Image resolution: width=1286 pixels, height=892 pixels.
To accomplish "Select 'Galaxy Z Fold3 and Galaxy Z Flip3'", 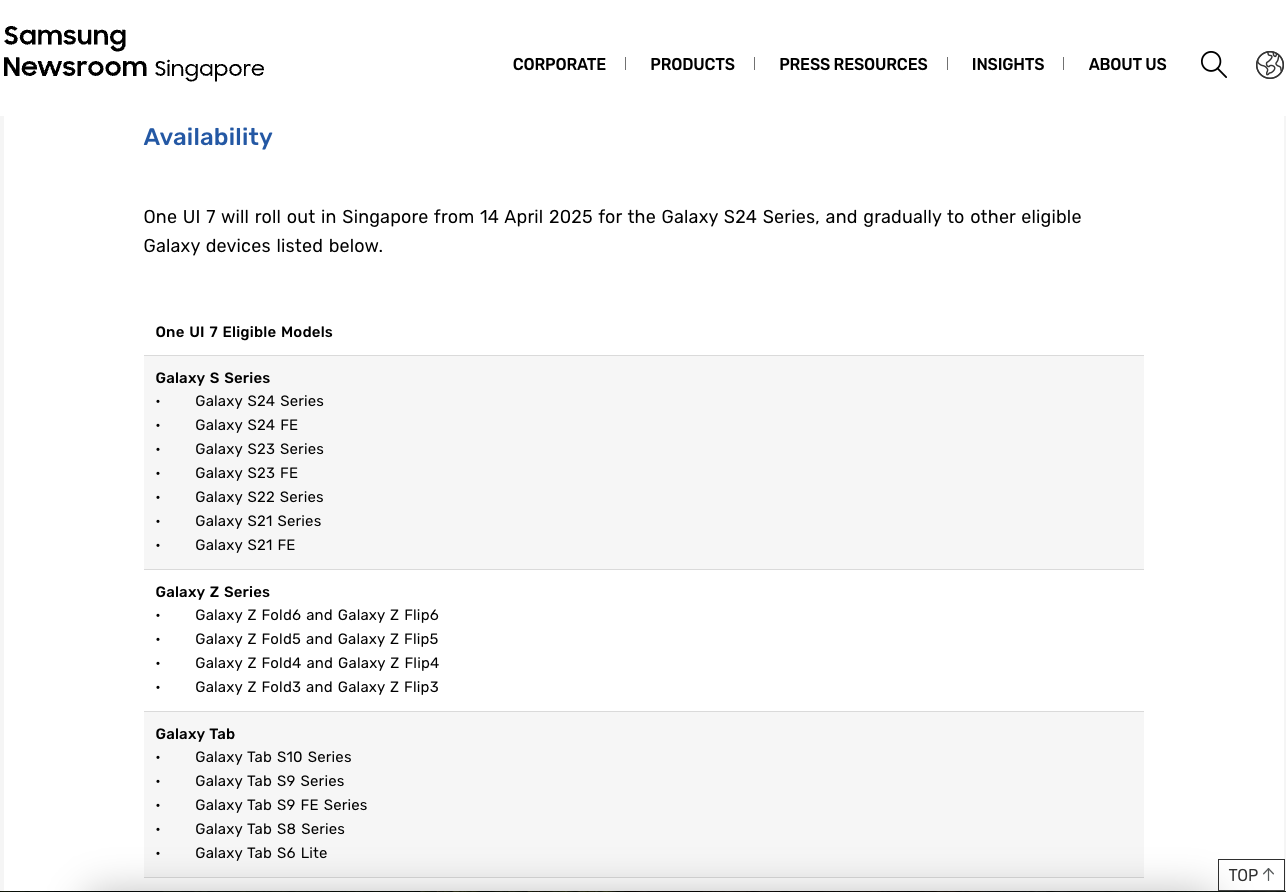I will point(317,687).
